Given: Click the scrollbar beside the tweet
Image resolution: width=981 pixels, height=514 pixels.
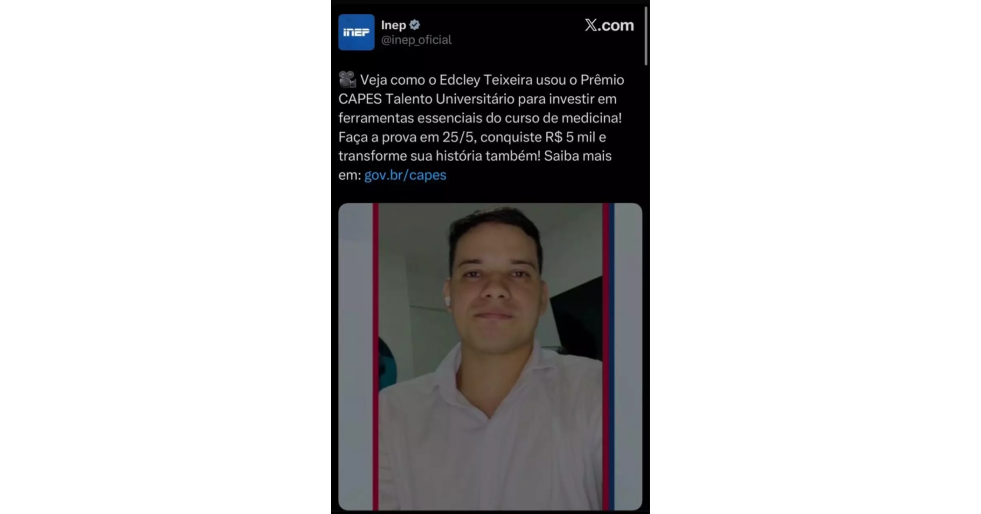Looking at the screenshot, I should click(646, 36).
